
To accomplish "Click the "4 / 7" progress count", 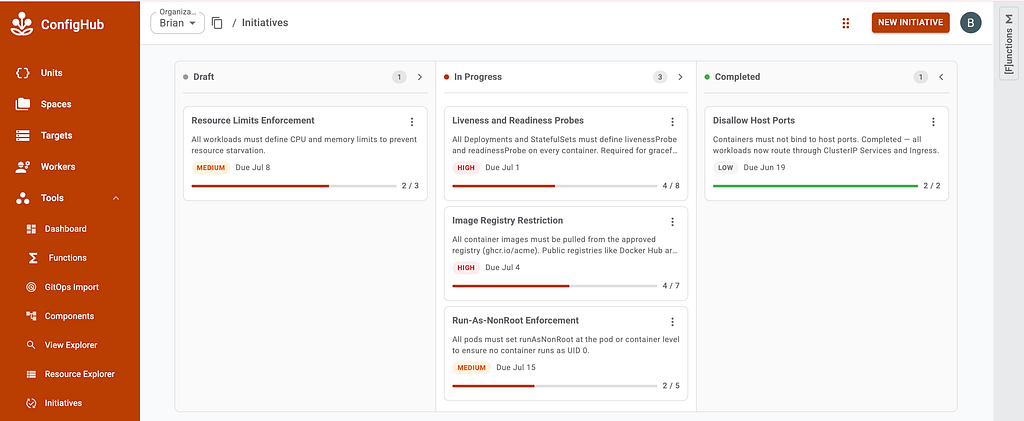I will tap(671, 286).
